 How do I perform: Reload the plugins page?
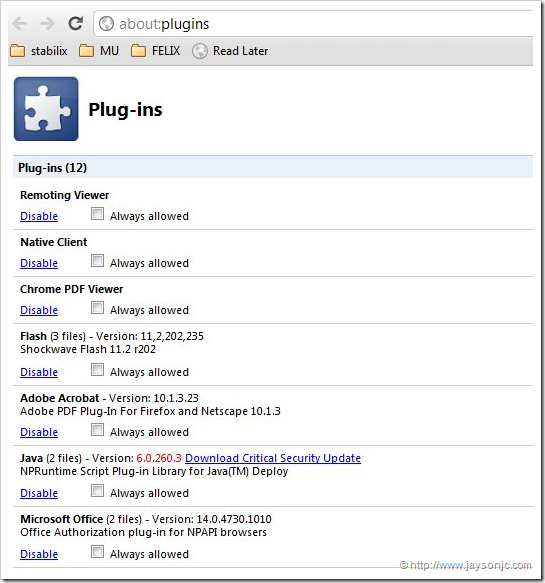click(x=75, y=23)
